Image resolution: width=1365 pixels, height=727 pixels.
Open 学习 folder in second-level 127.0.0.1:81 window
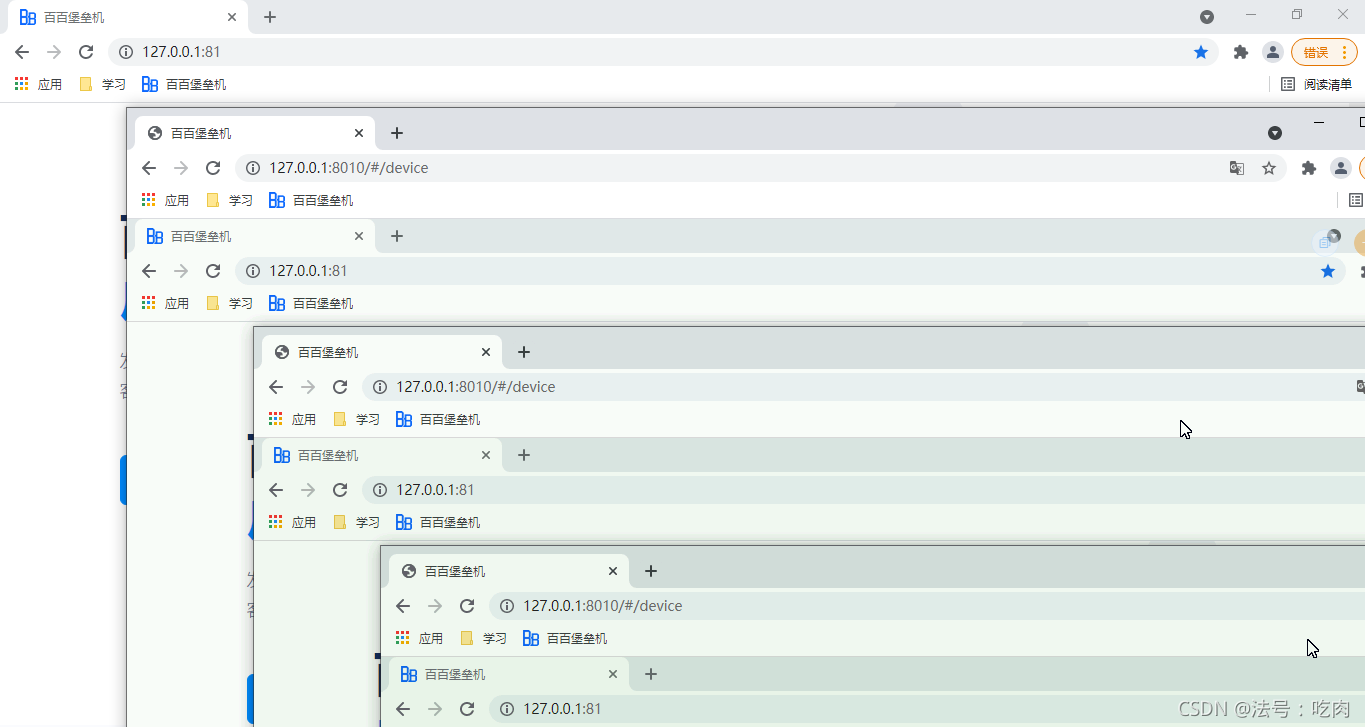click(x=230, y=303)
